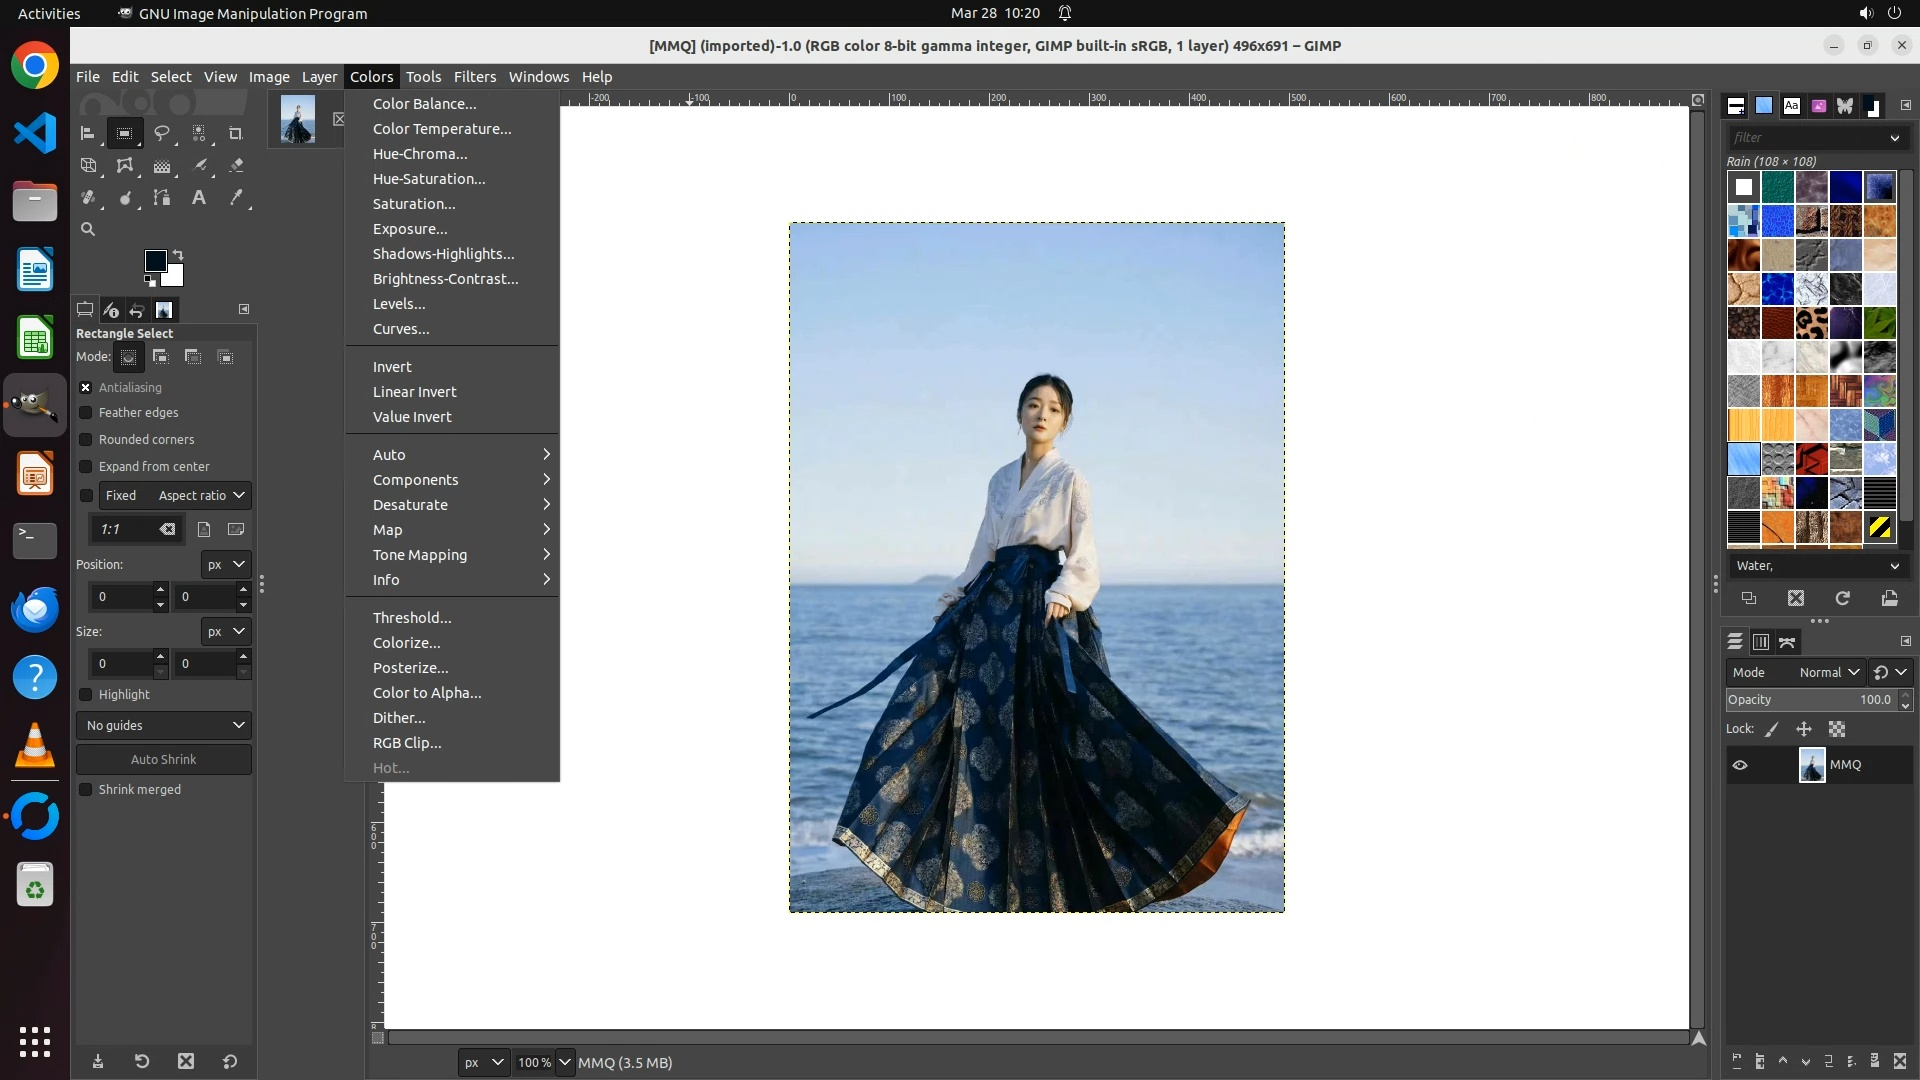Open the No guides dropdown

(164, 726)
